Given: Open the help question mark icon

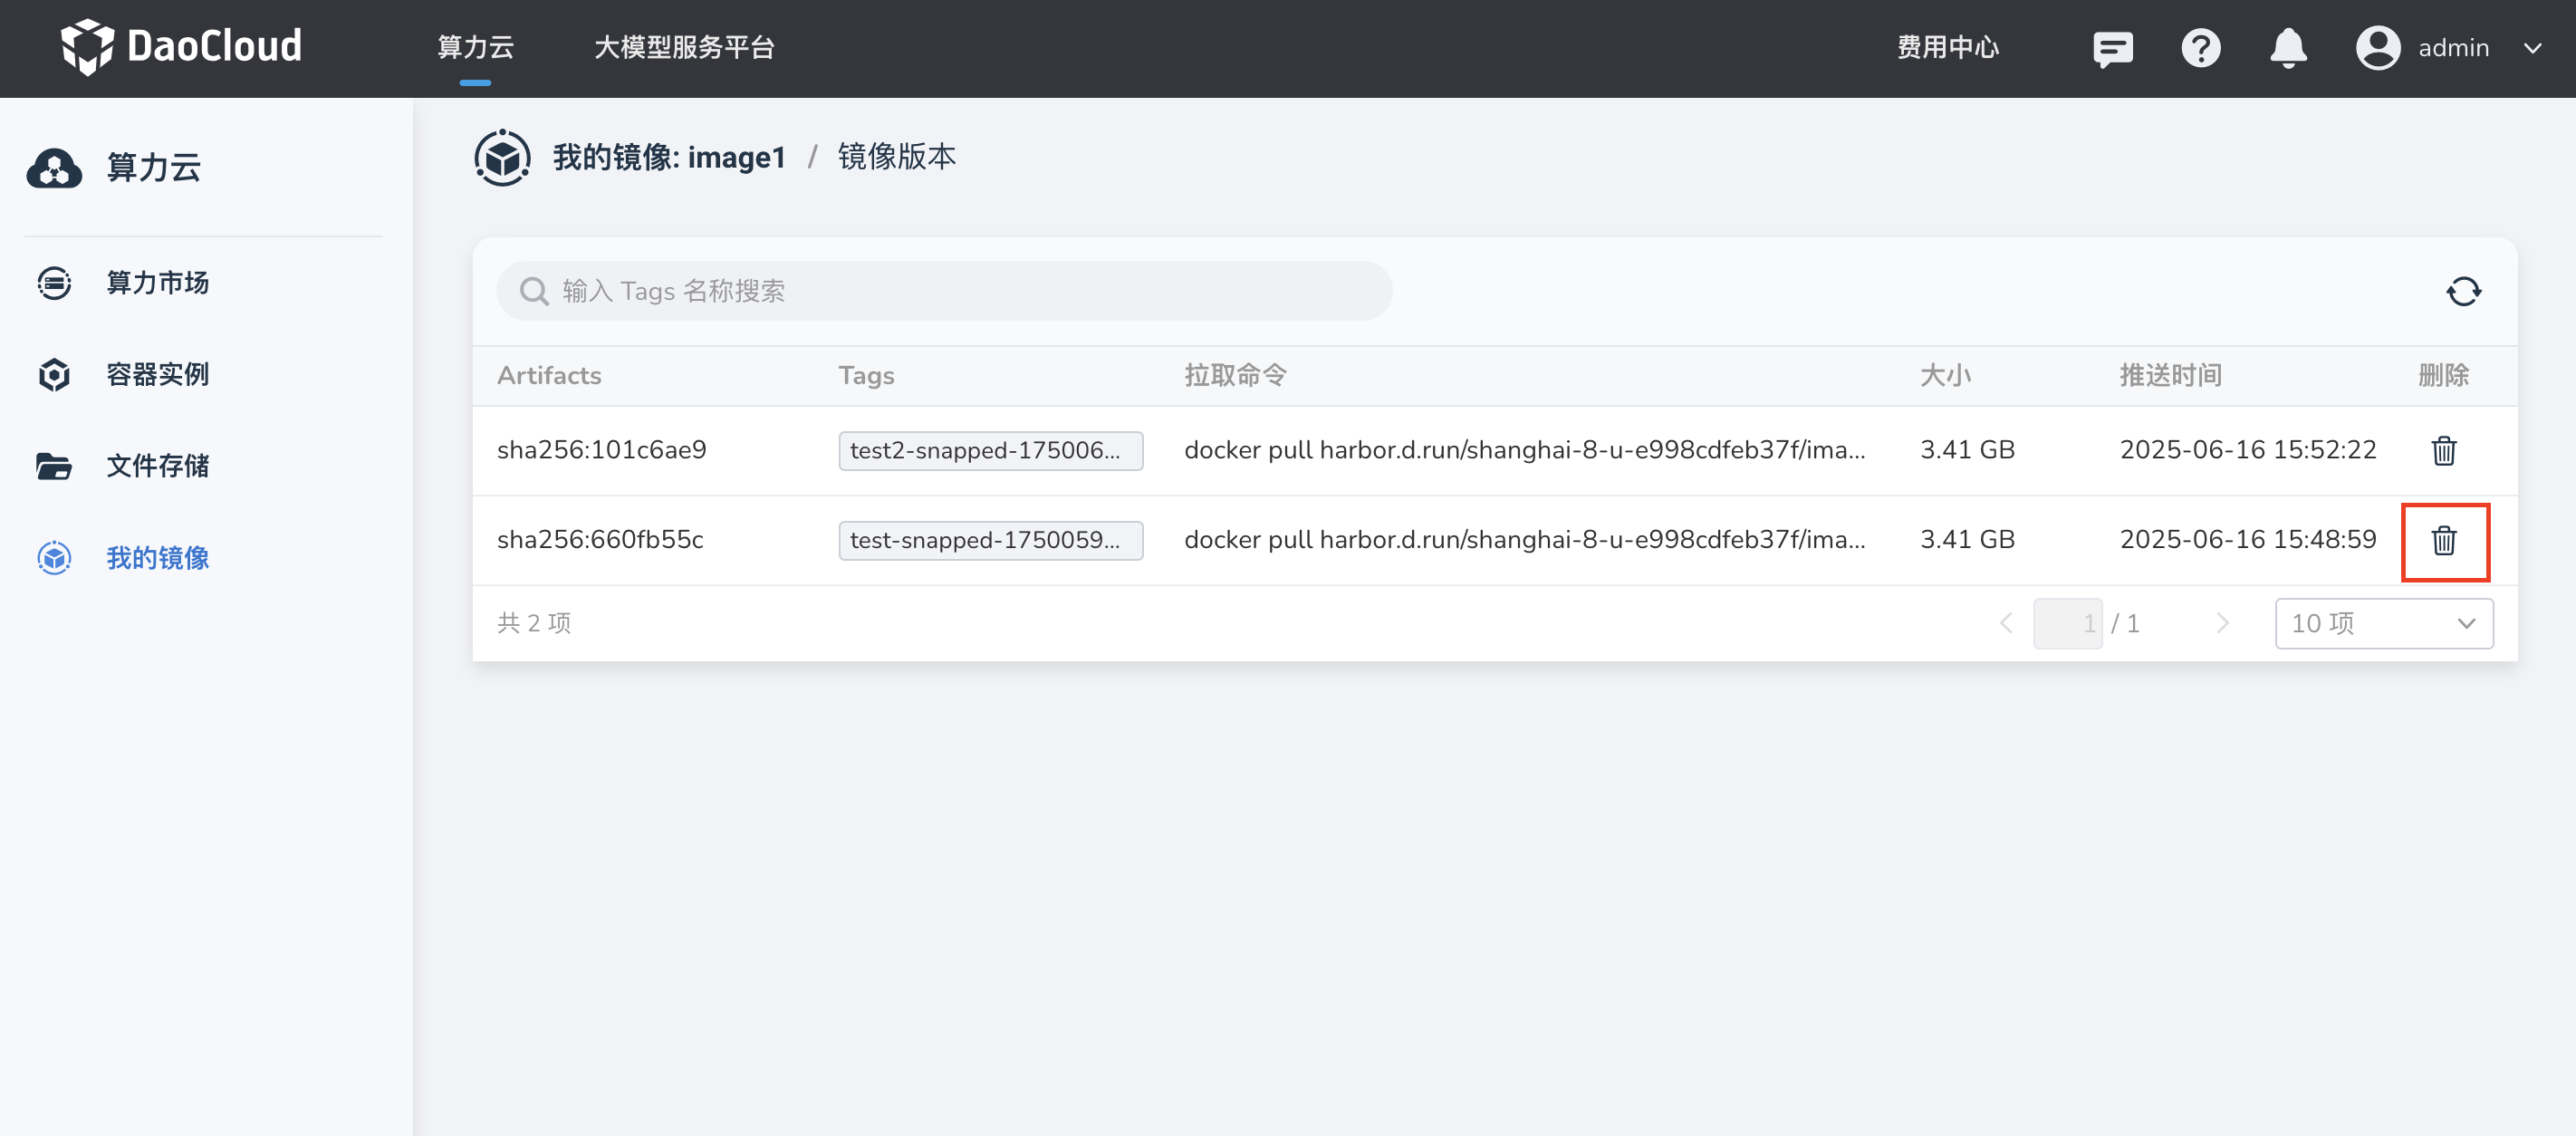Looking at the screenshot, I should pyautogui.click(x=2200, y=48).
